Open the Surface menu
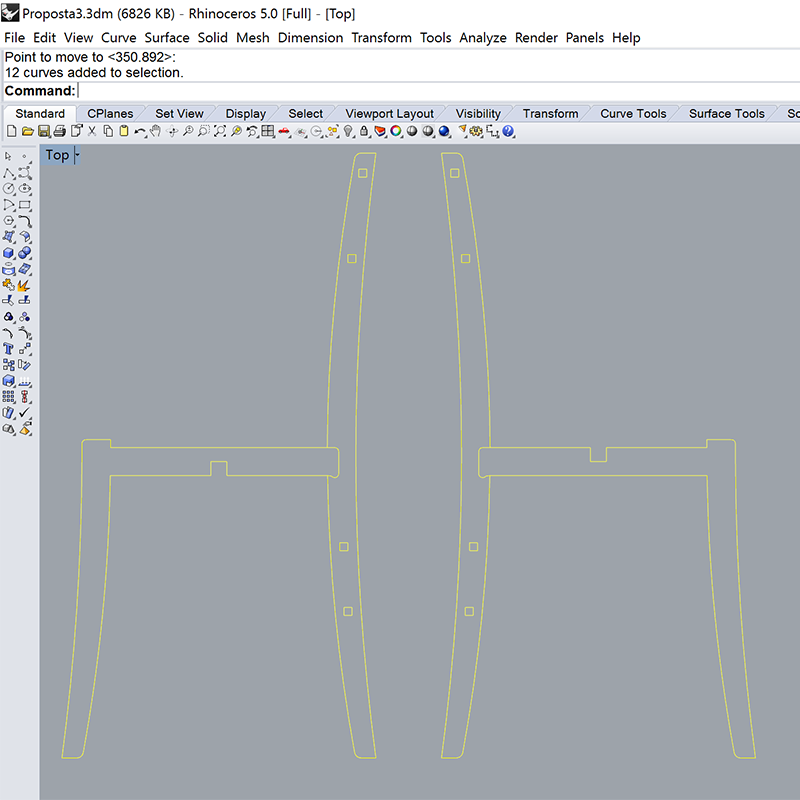The height and width of the screenshot is (800, 800). (x=167, y=38)
